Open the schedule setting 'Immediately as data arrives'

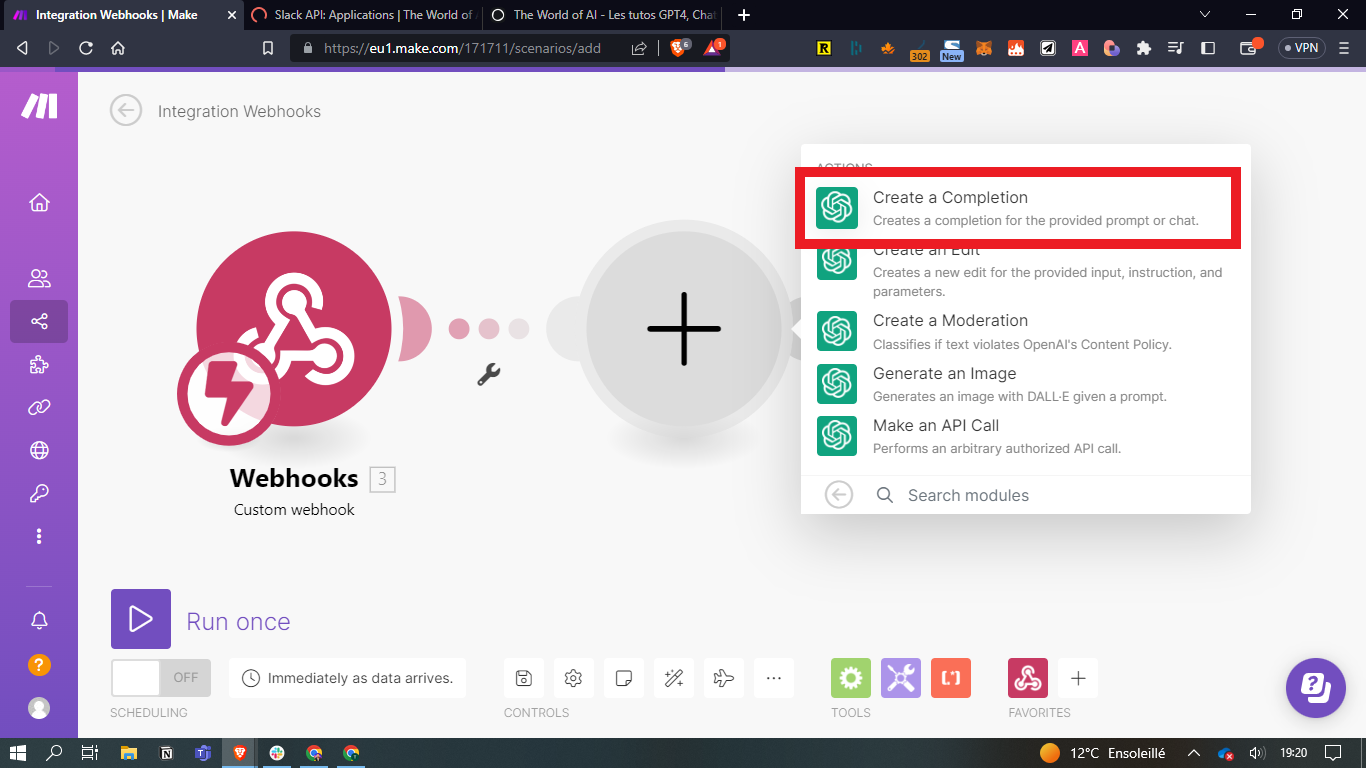click(x=348, y=678)
